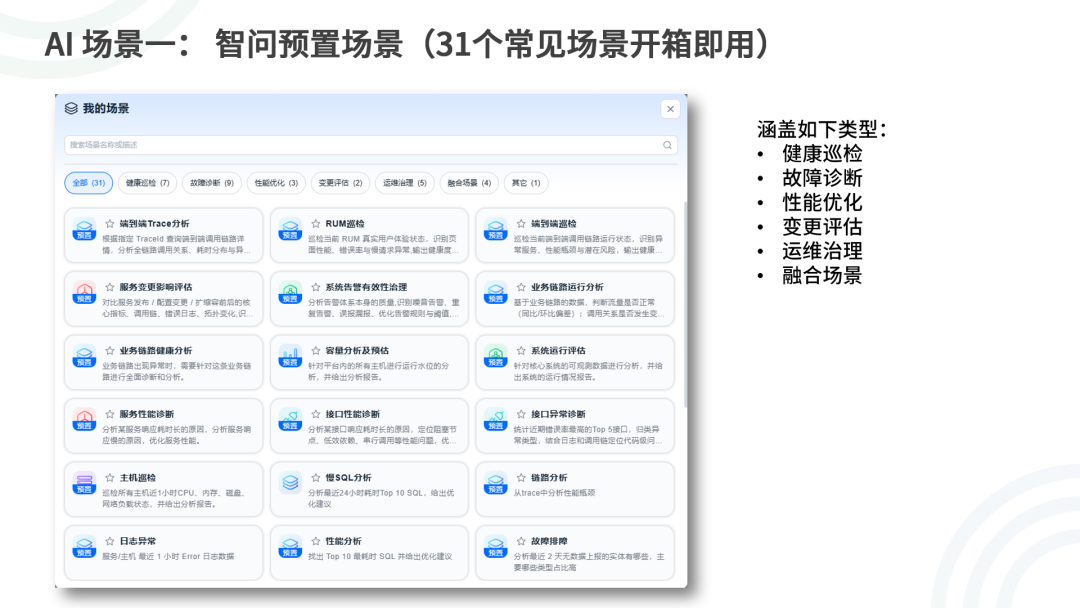Viewport: 1080px width, 608px height.
Task: Star the 主机巡检 scene
Action: (110, 477)
